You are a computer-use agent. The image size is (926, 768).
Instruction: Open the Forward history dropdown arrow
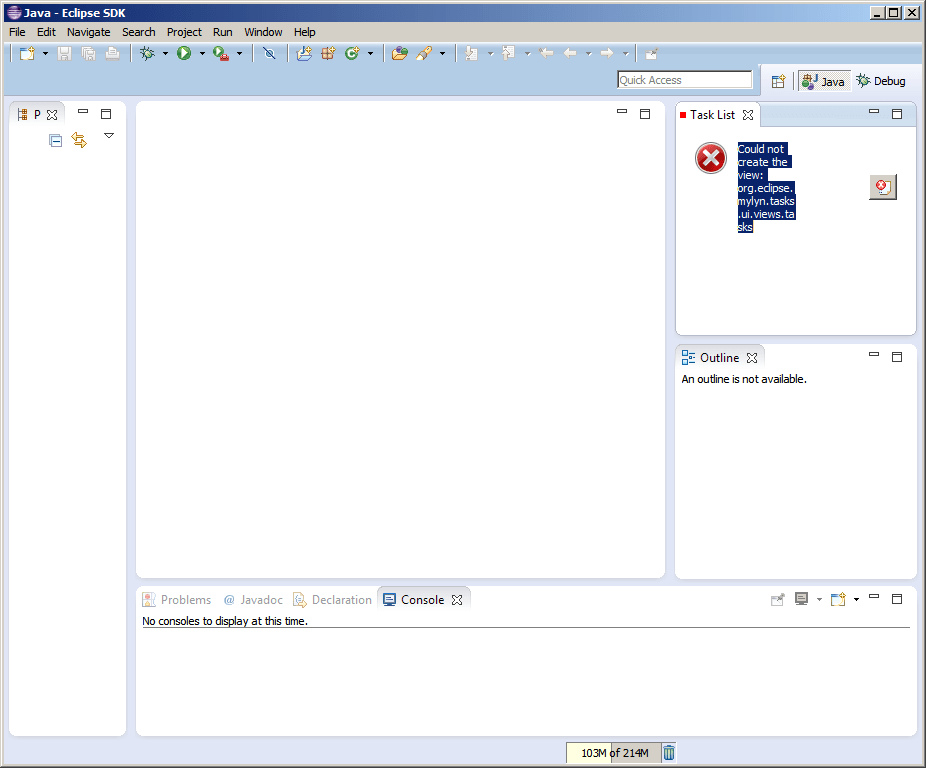(625, 54)
